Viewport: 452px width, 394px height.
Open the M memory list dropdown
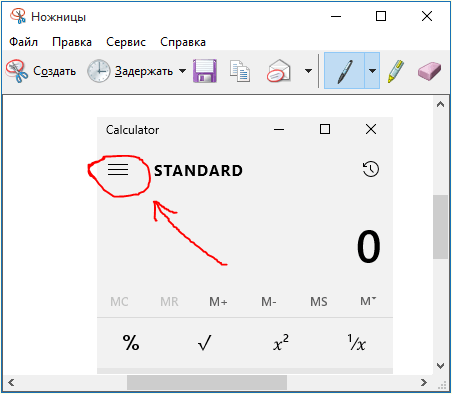coord(368,301)
